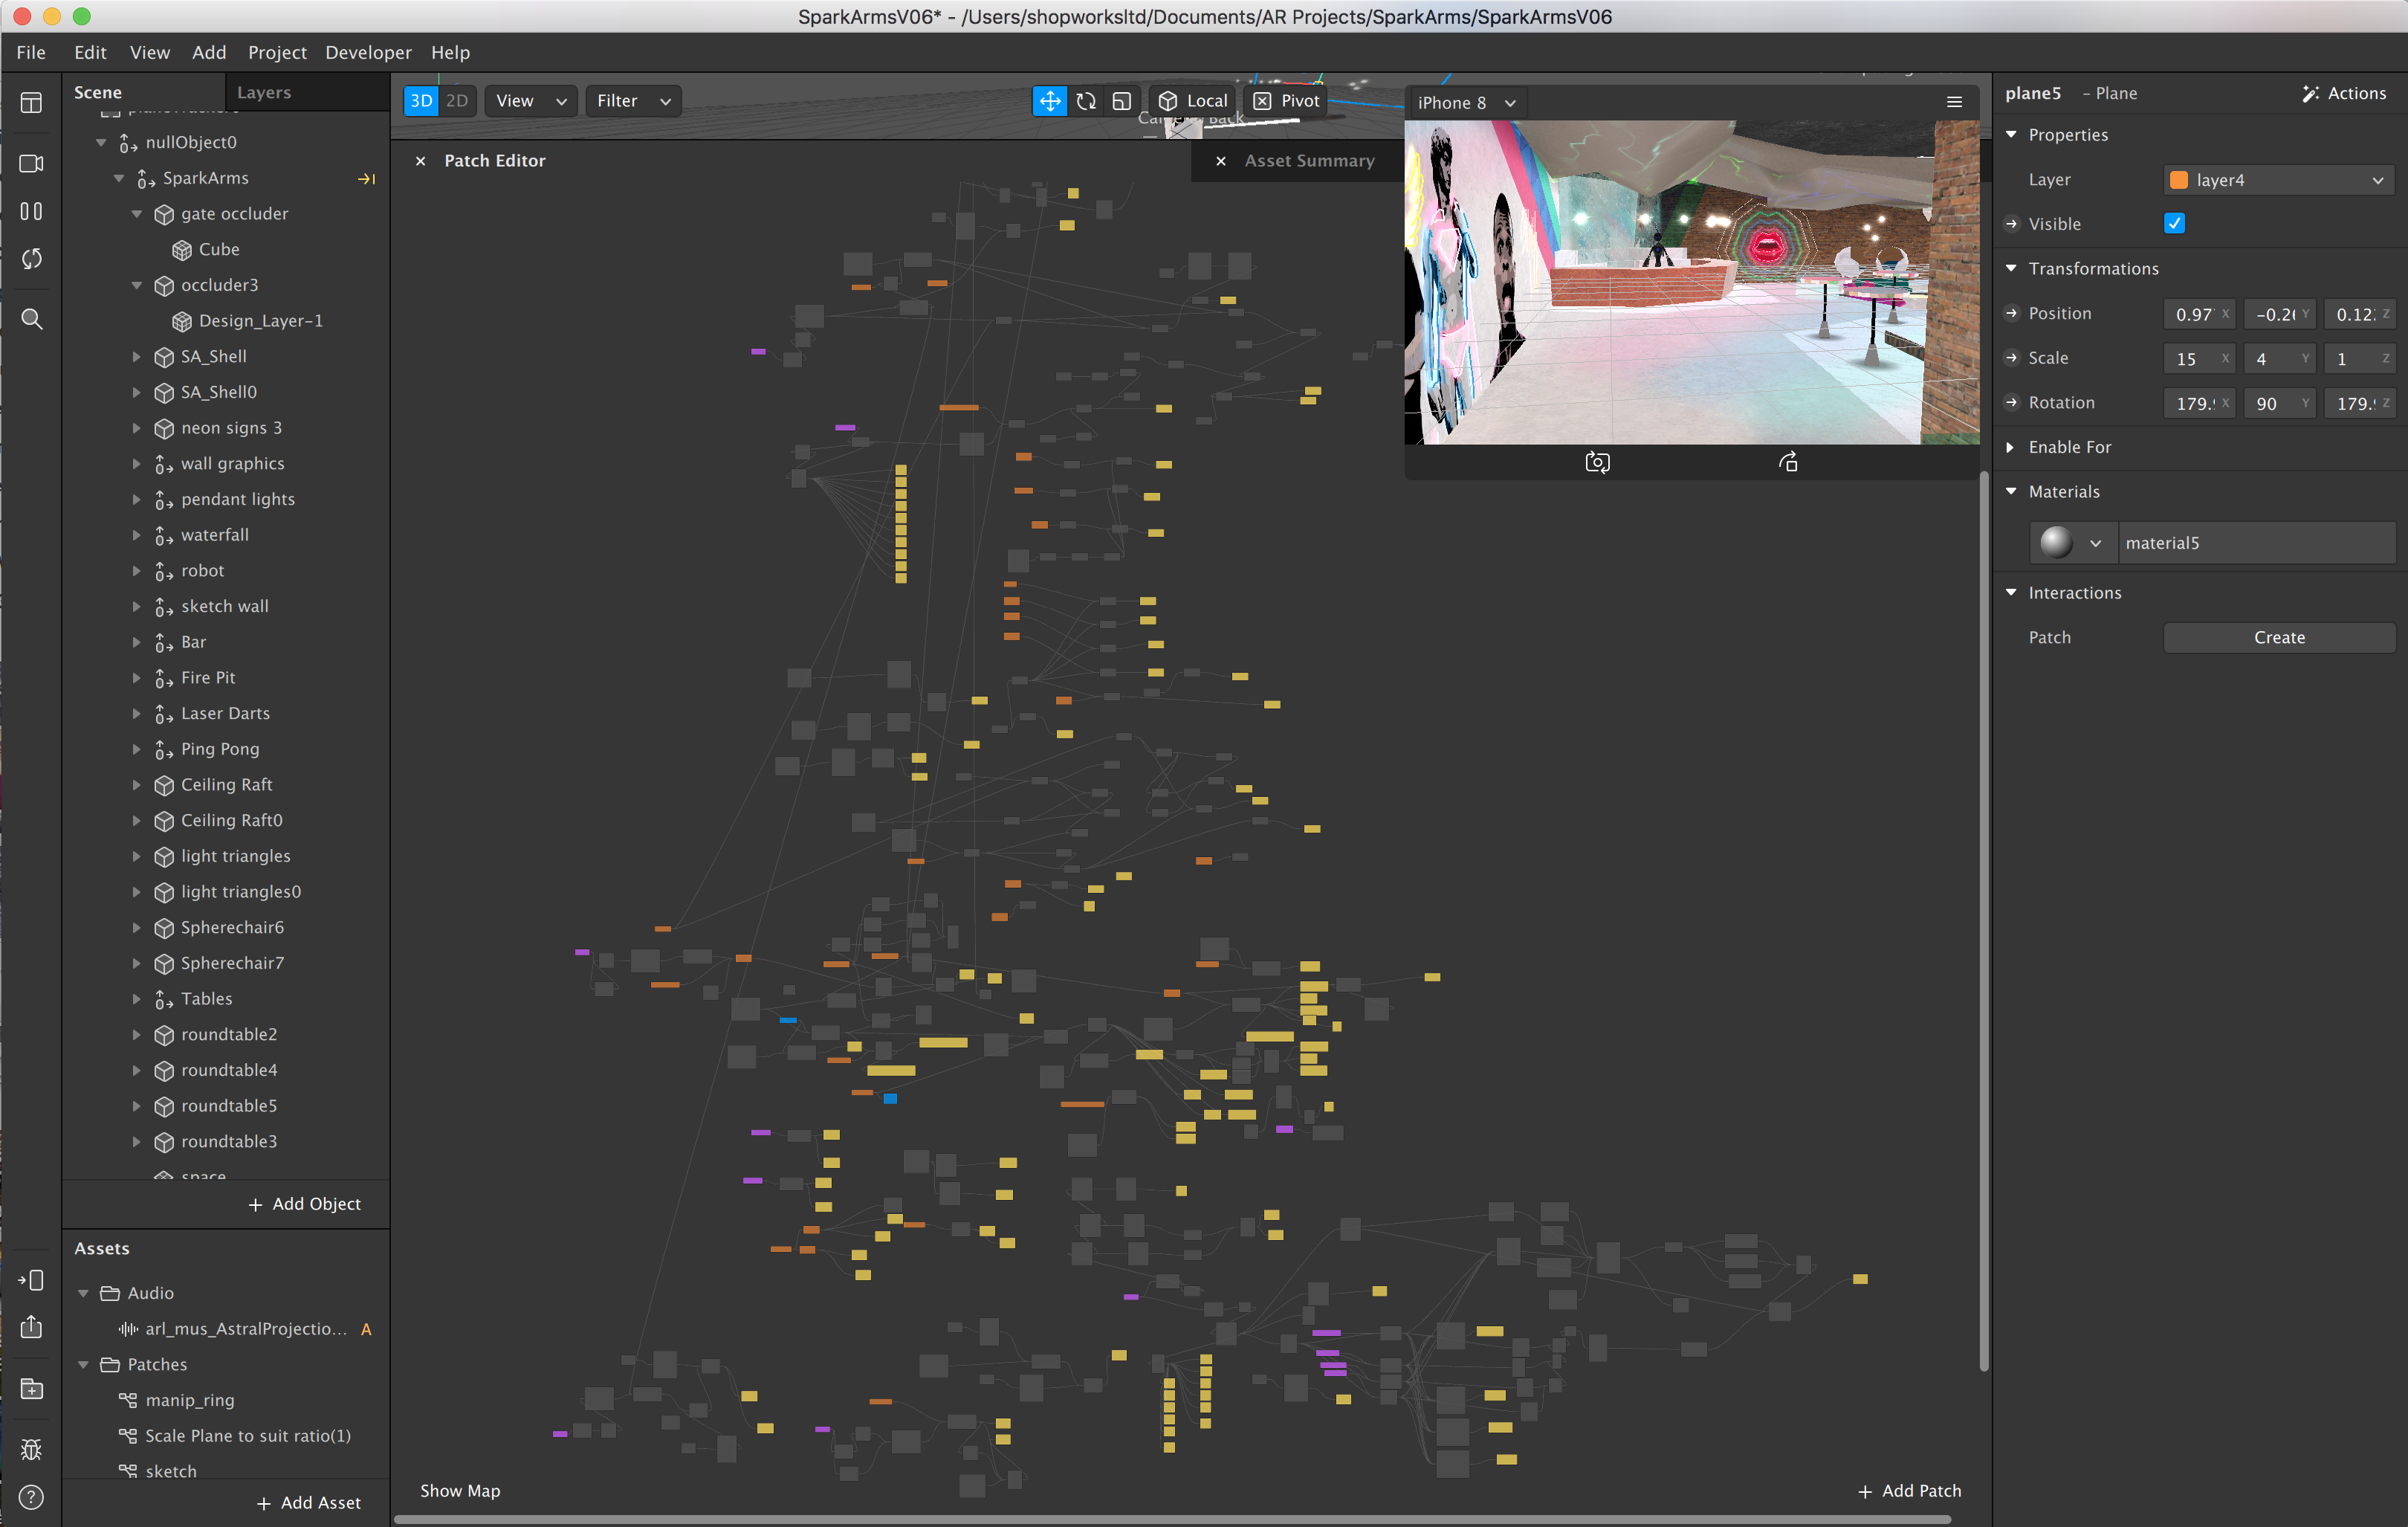Switch to the Layers tab
The height and width of the screenshot is (1527, 2408).
coord(264,92)
